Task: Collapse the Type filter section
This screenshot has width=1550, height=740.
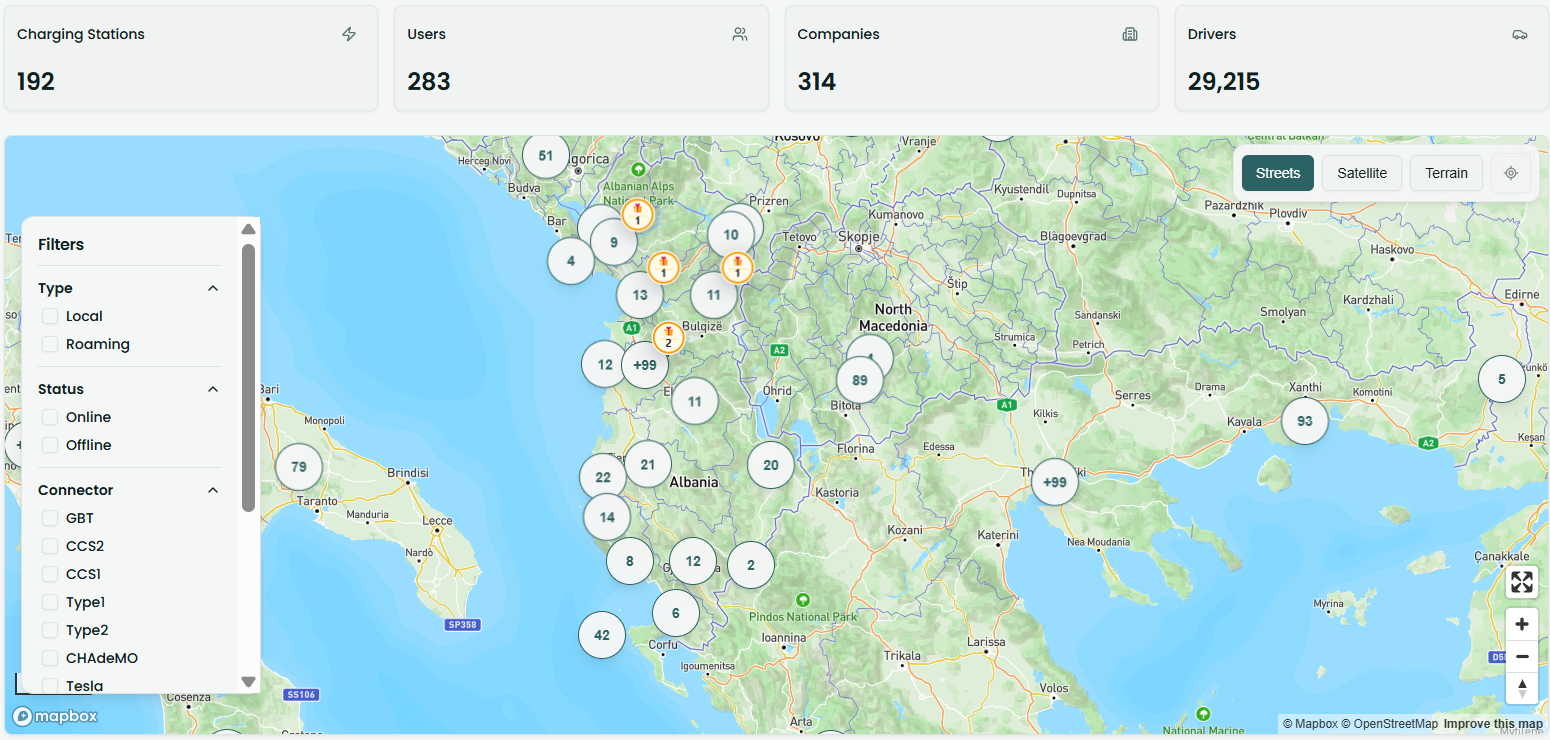Action: pos(212,288)
